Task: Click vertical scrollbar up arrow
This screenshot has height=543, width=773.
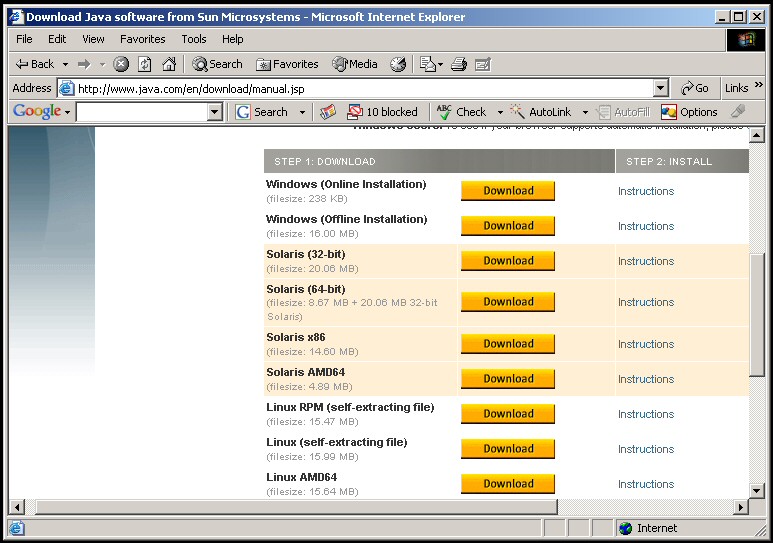Action: 757,135
